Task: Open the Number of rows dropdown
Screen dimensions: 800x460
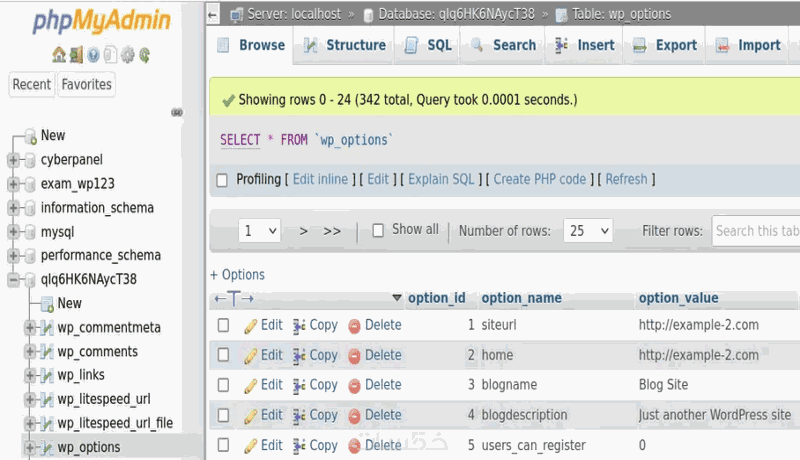Action: click(x=588, y=231)
